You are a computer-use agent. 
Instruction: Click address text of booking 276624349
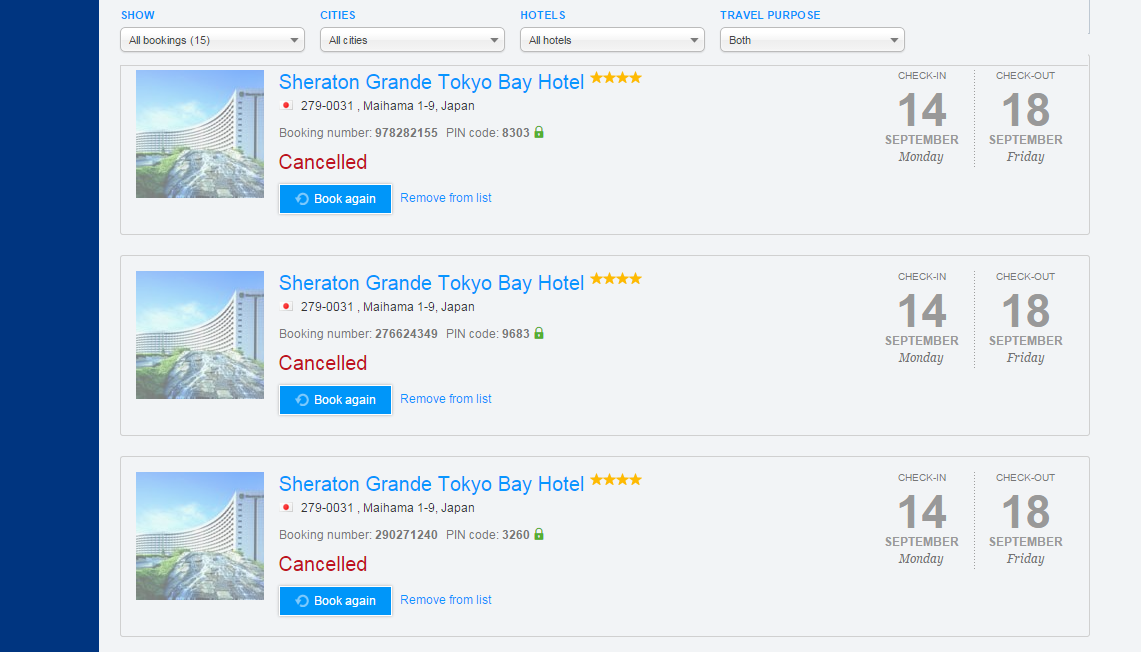tap(388, 306)
